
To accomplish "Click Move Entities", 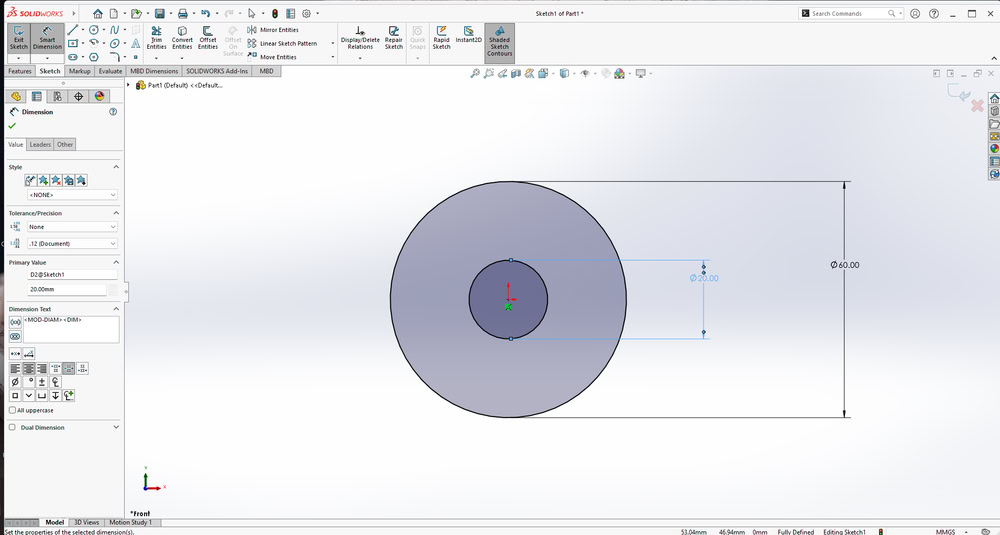I will point(272,57).
